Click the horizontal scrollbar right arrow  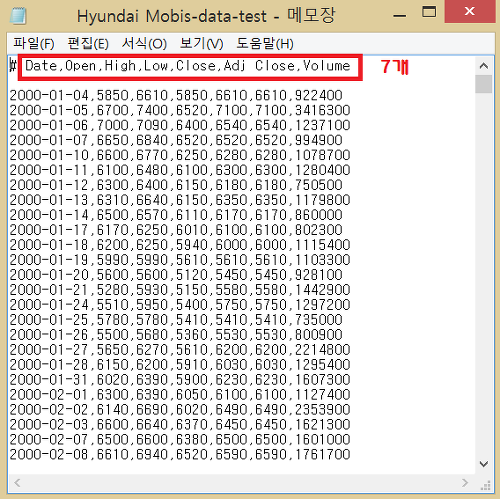[465, 482]
